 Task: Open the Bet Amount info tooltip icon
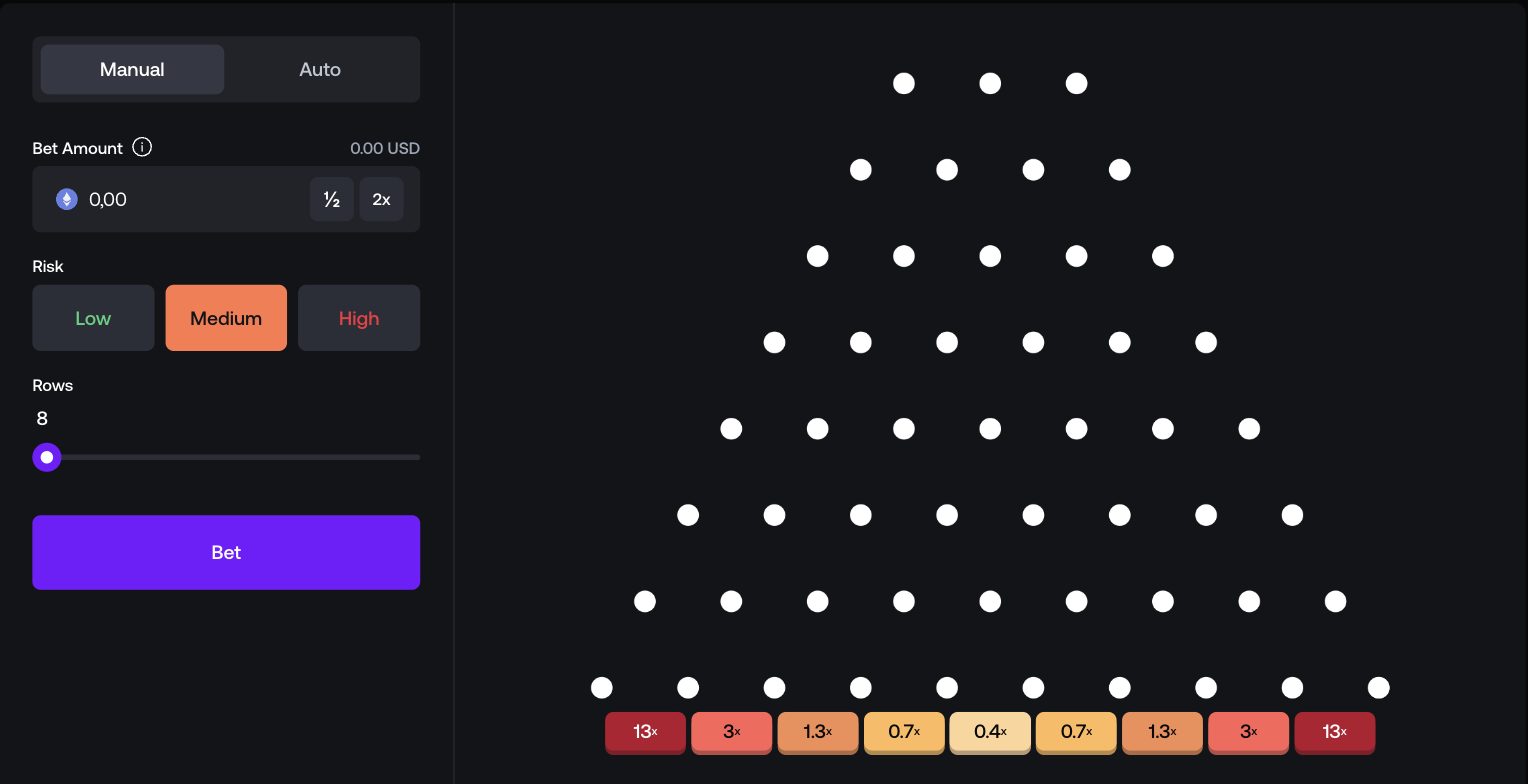coord(142,147)
